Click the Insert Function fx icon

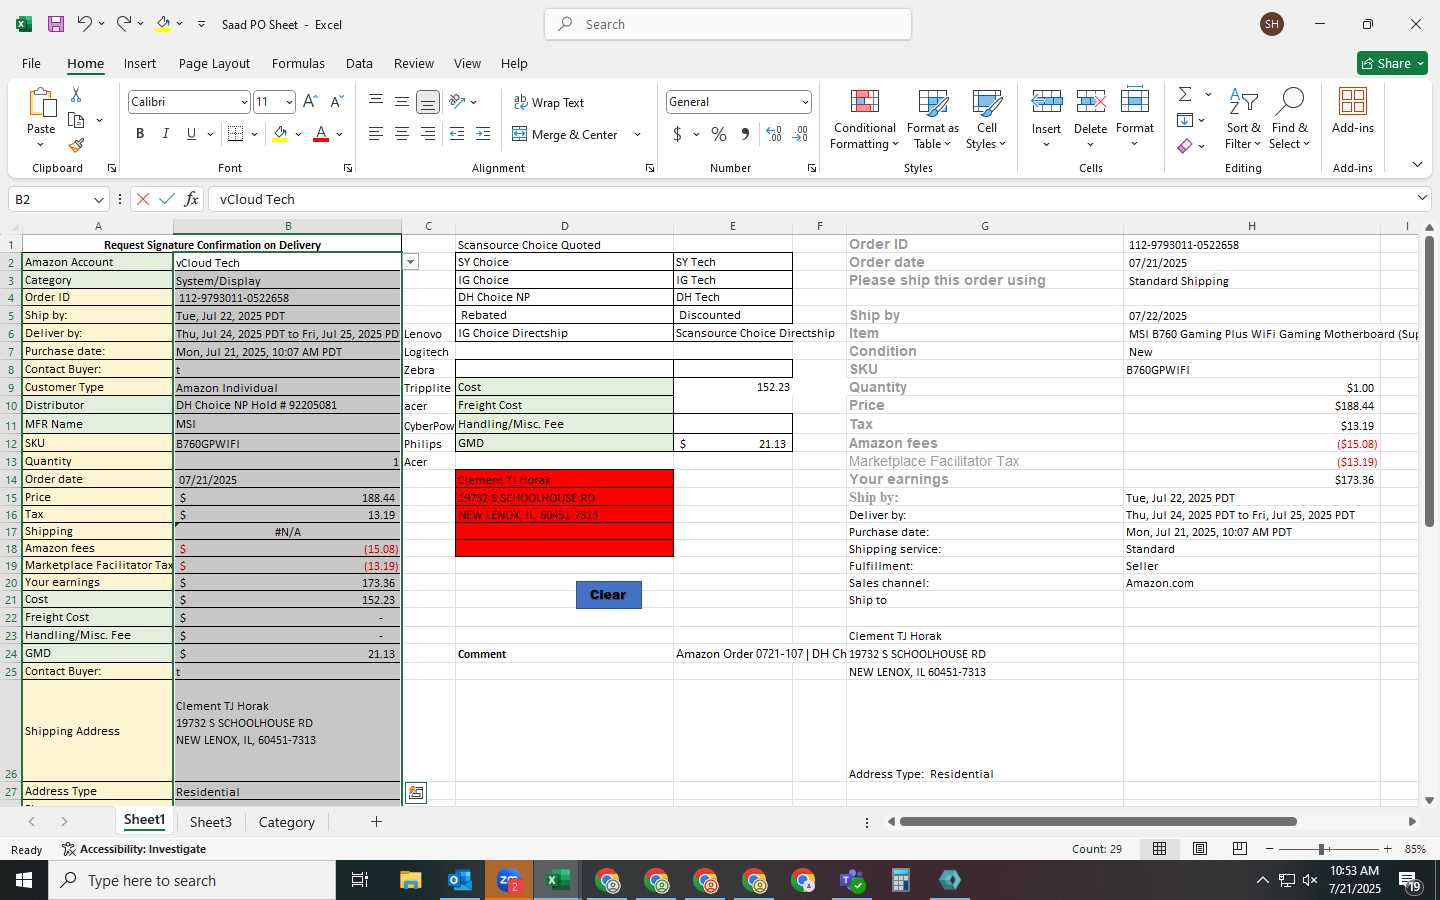191,199
